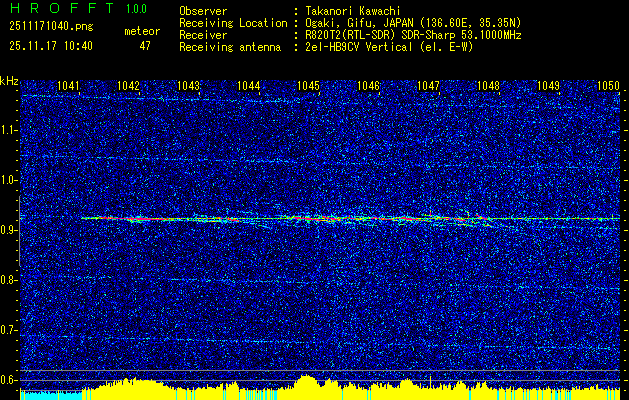The image size is (629, 400).
Task: Click the HROFFT title text
Action: (61, 9)
